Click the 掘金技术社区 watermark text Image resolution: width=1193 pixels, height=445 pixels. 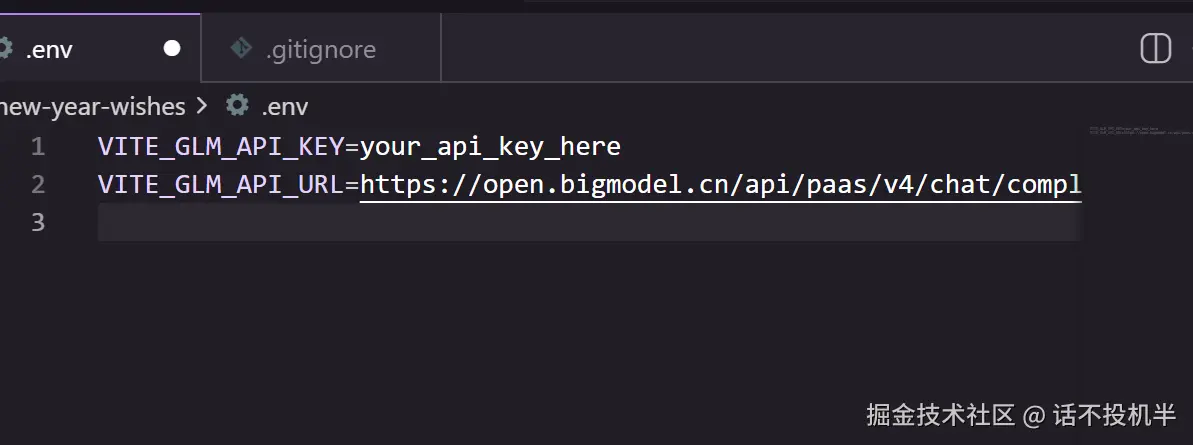pos(940,415)
